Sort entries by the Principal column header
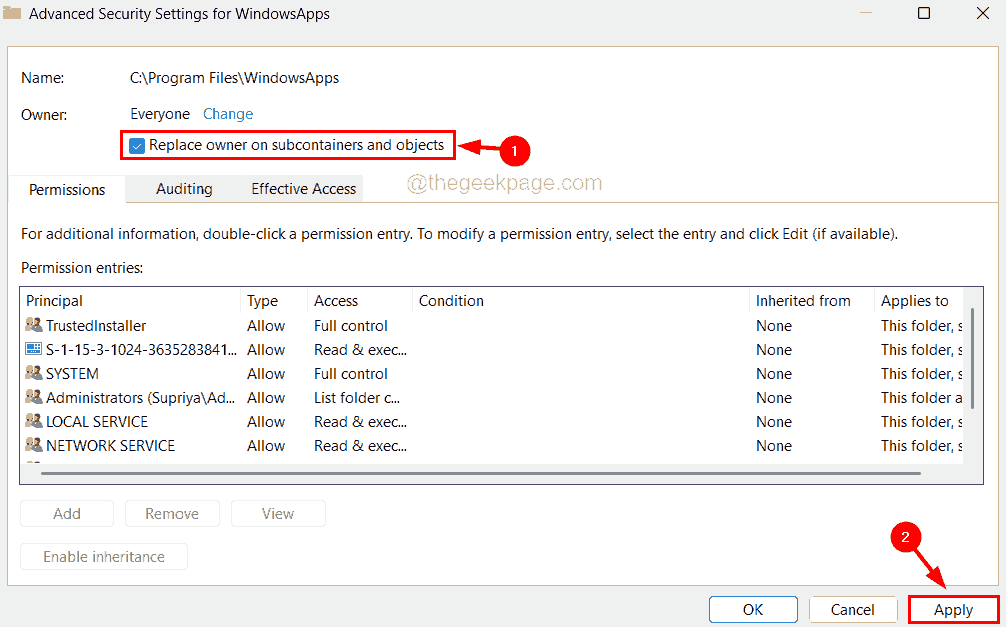 coord(54,300)
